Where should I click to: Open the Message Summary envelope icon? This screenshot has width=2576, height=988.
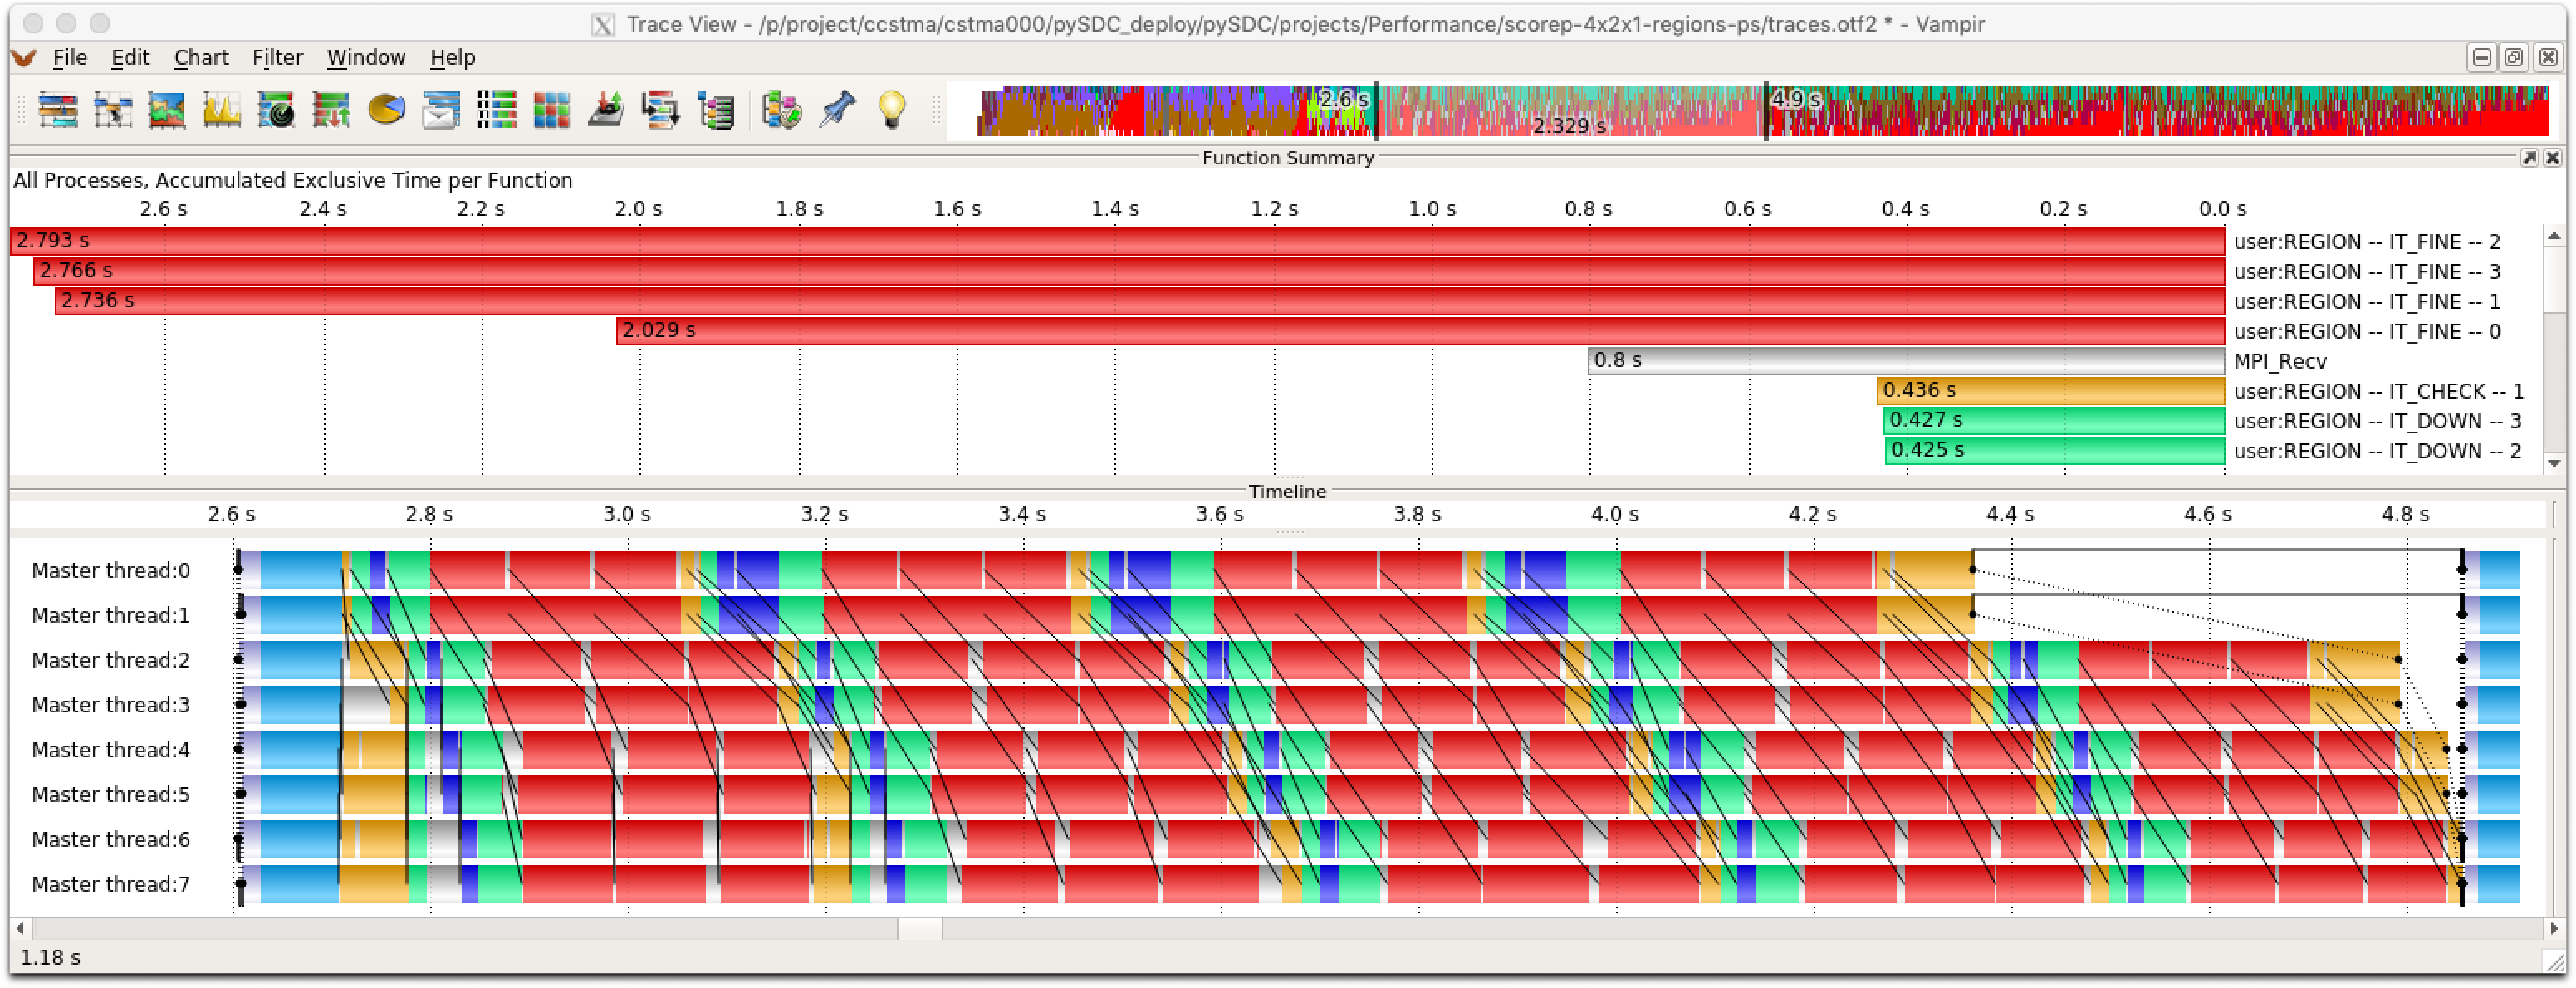[x=441, y=110]
